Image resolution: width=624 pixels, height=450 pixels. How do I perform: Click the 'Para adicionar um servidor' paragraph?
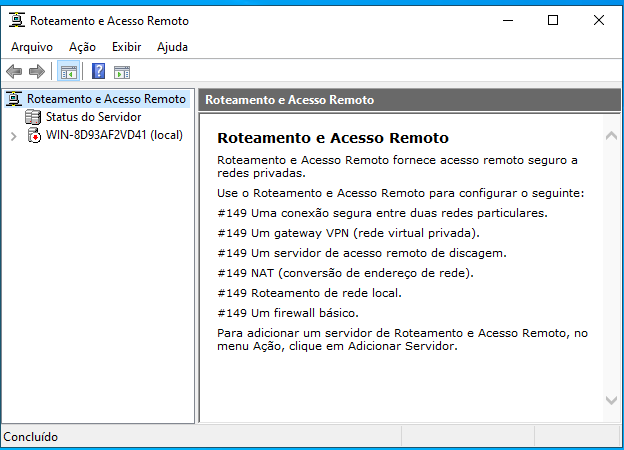point(402,339)
